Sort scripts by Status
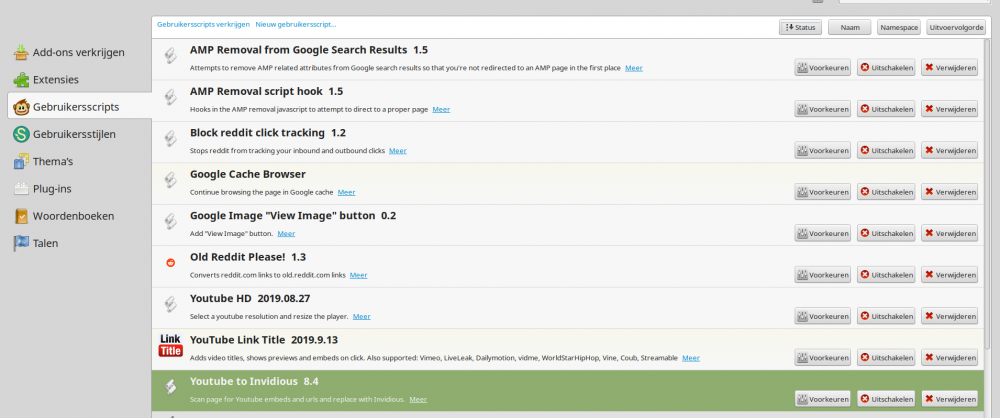The image size is (1000, 418). [800, 27]
